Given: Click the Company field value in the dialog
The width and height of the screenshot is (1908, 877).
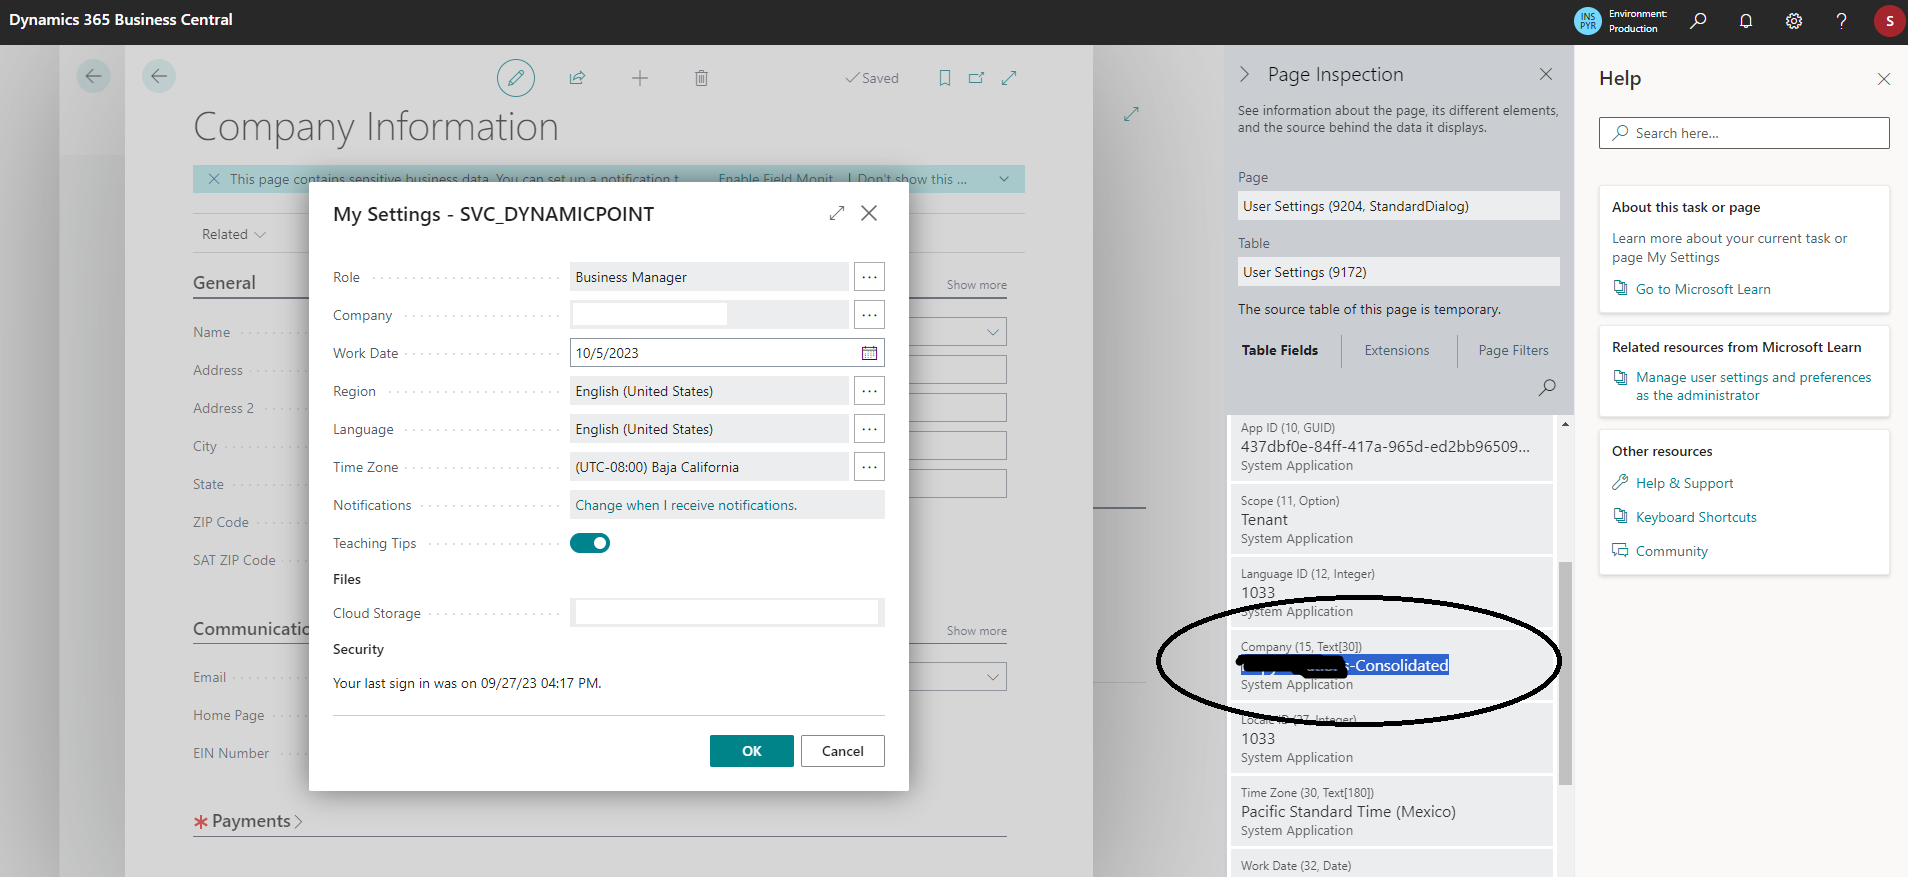Looking at the screenshot, I should (709, 315).
